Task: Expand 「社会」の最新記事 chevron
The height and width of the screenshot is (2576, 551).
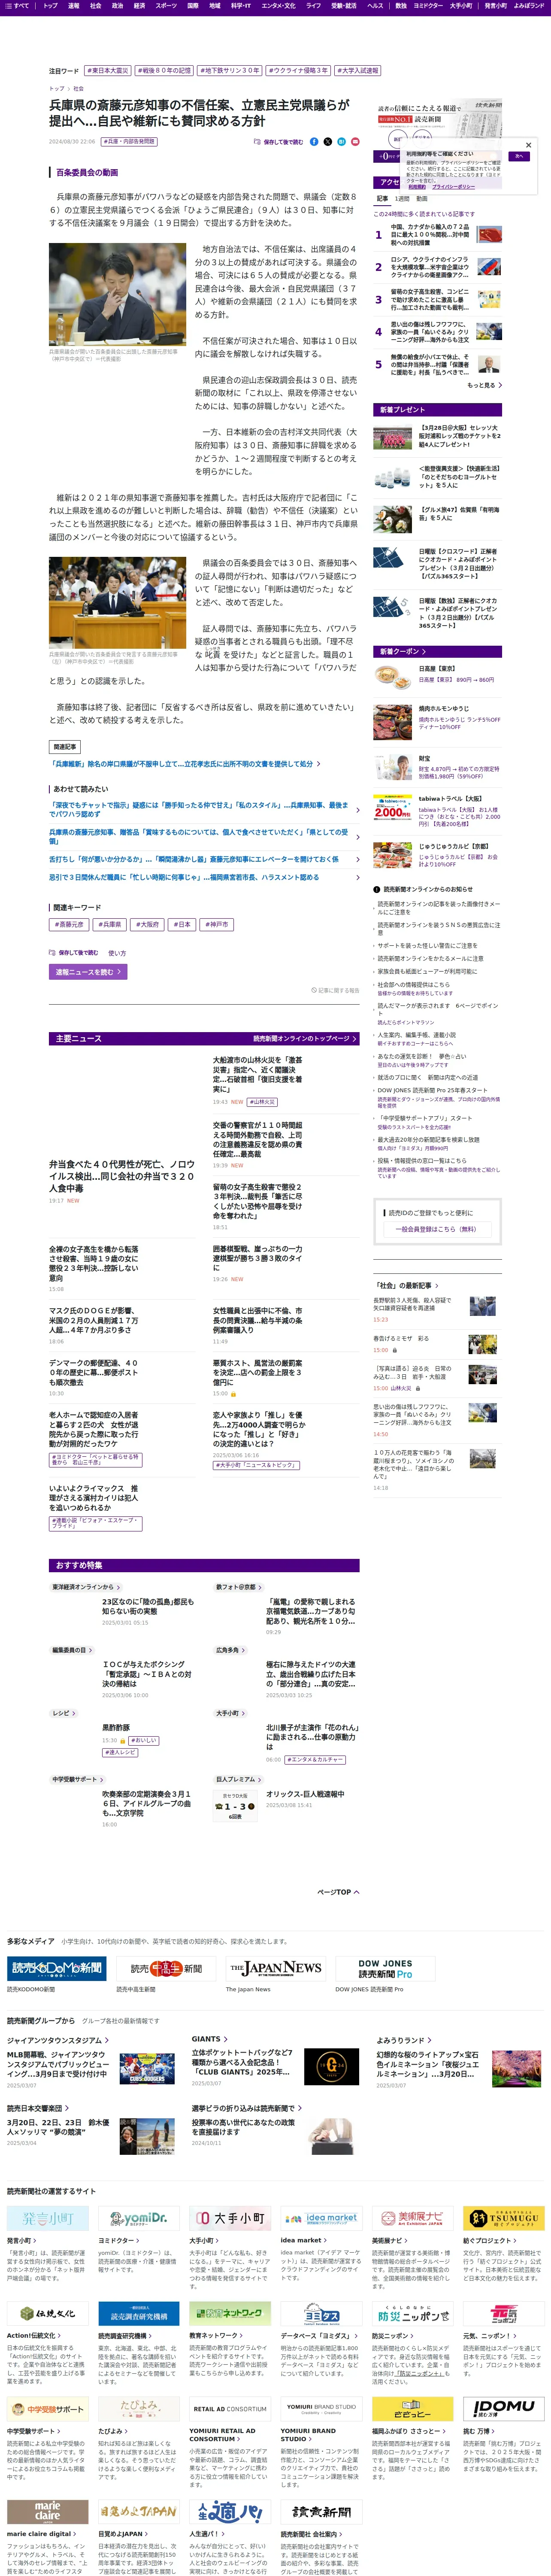Action: pos(436,1286)
